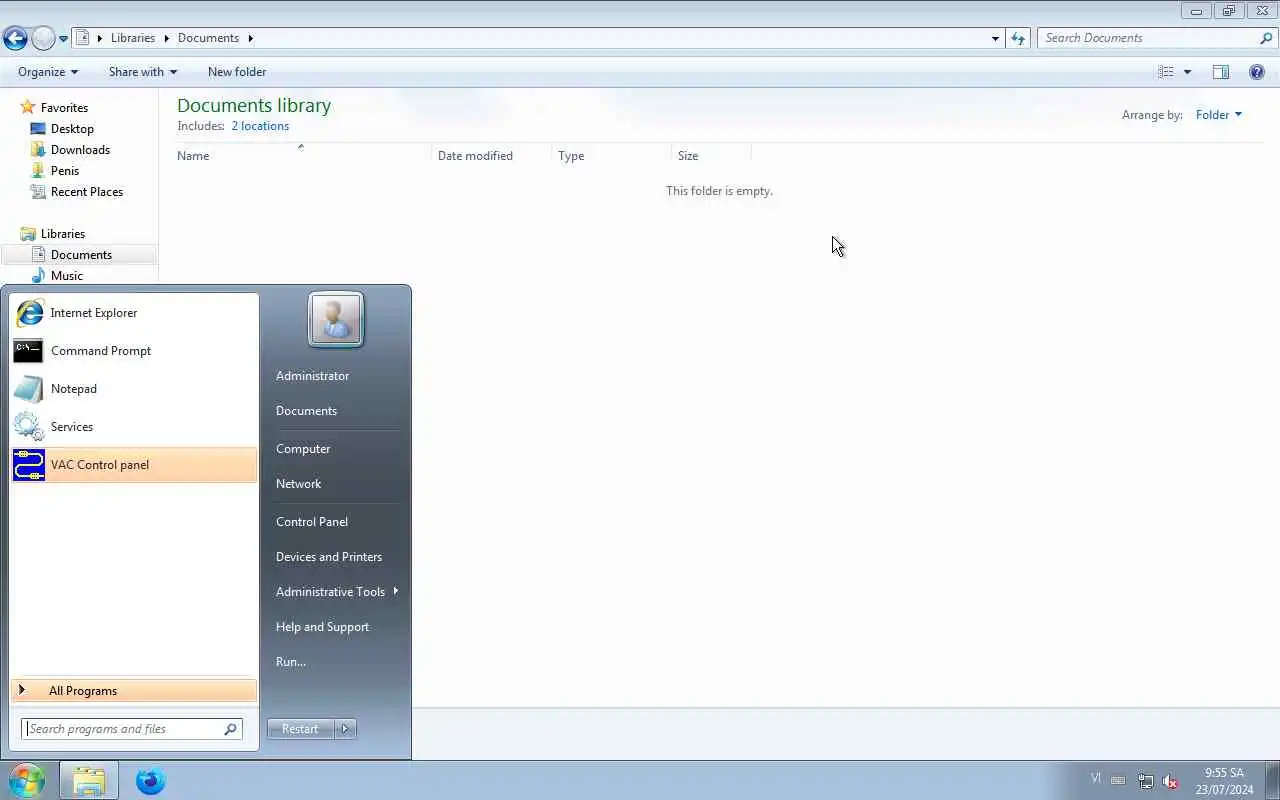Sort by Date modified column
Image resolution: width=1280 pixels, height=800 pixels.
coord(491,156)
